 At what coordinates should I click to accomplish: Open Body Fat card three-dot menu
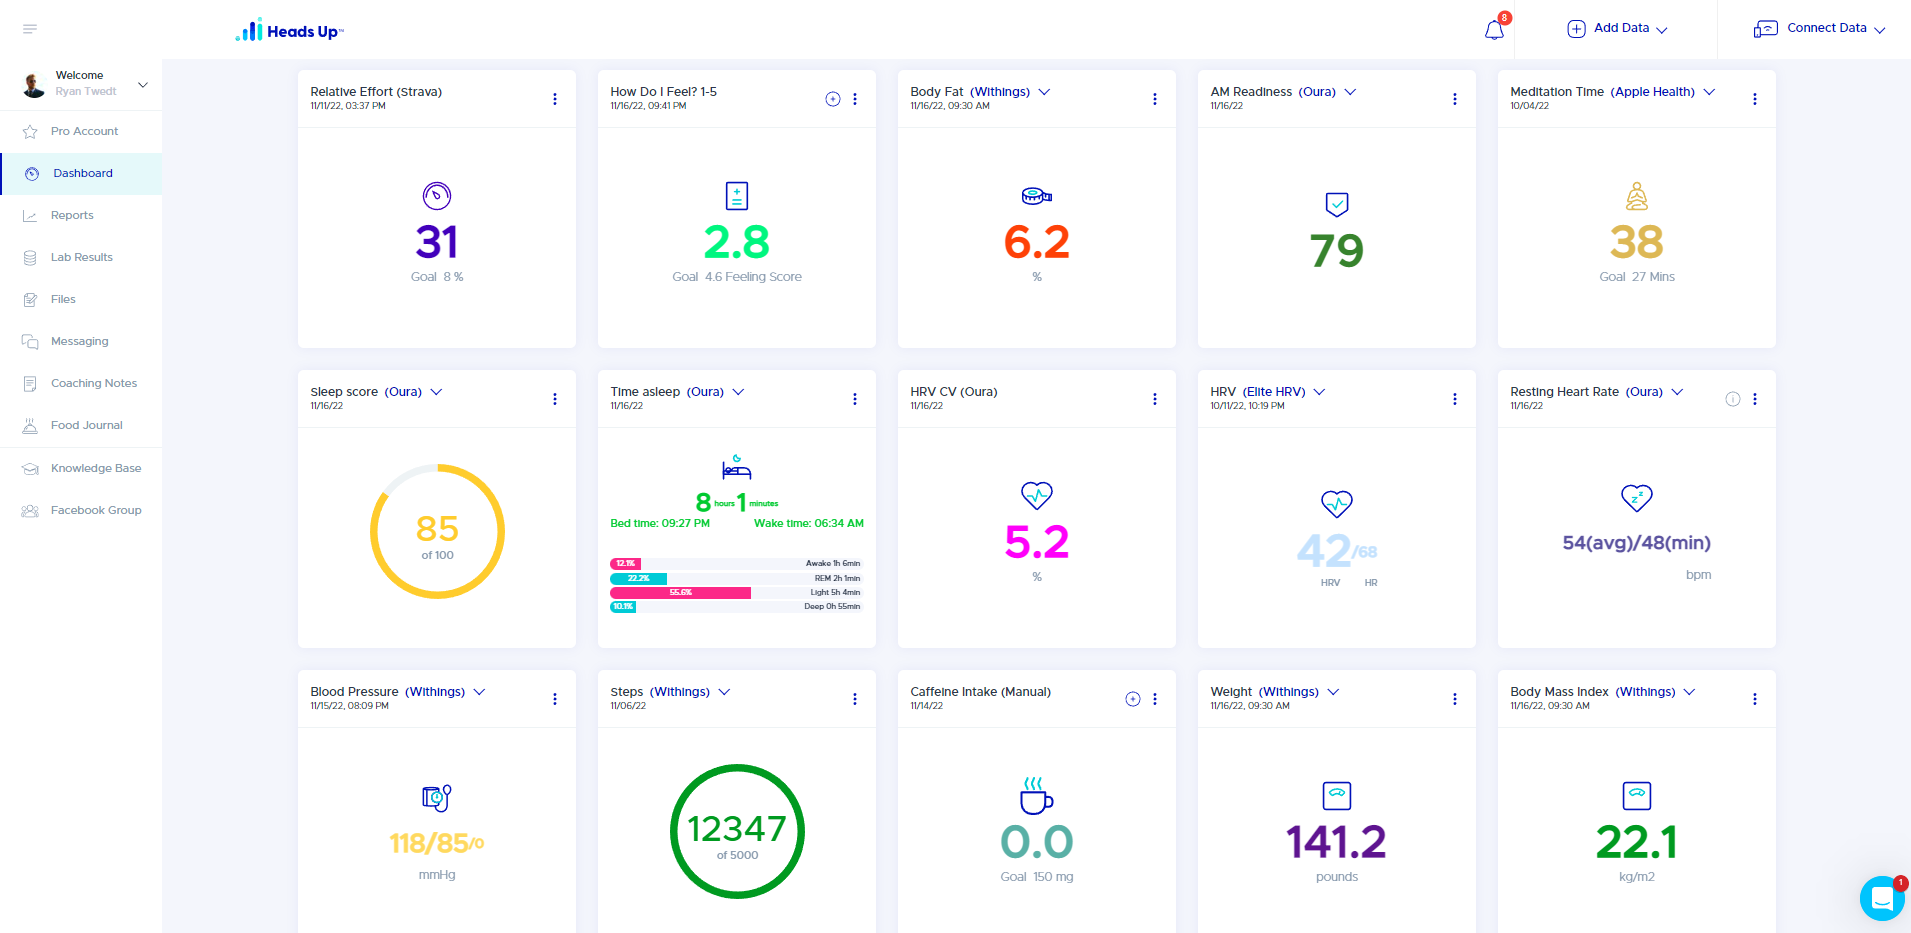(x=1155, y=99)
